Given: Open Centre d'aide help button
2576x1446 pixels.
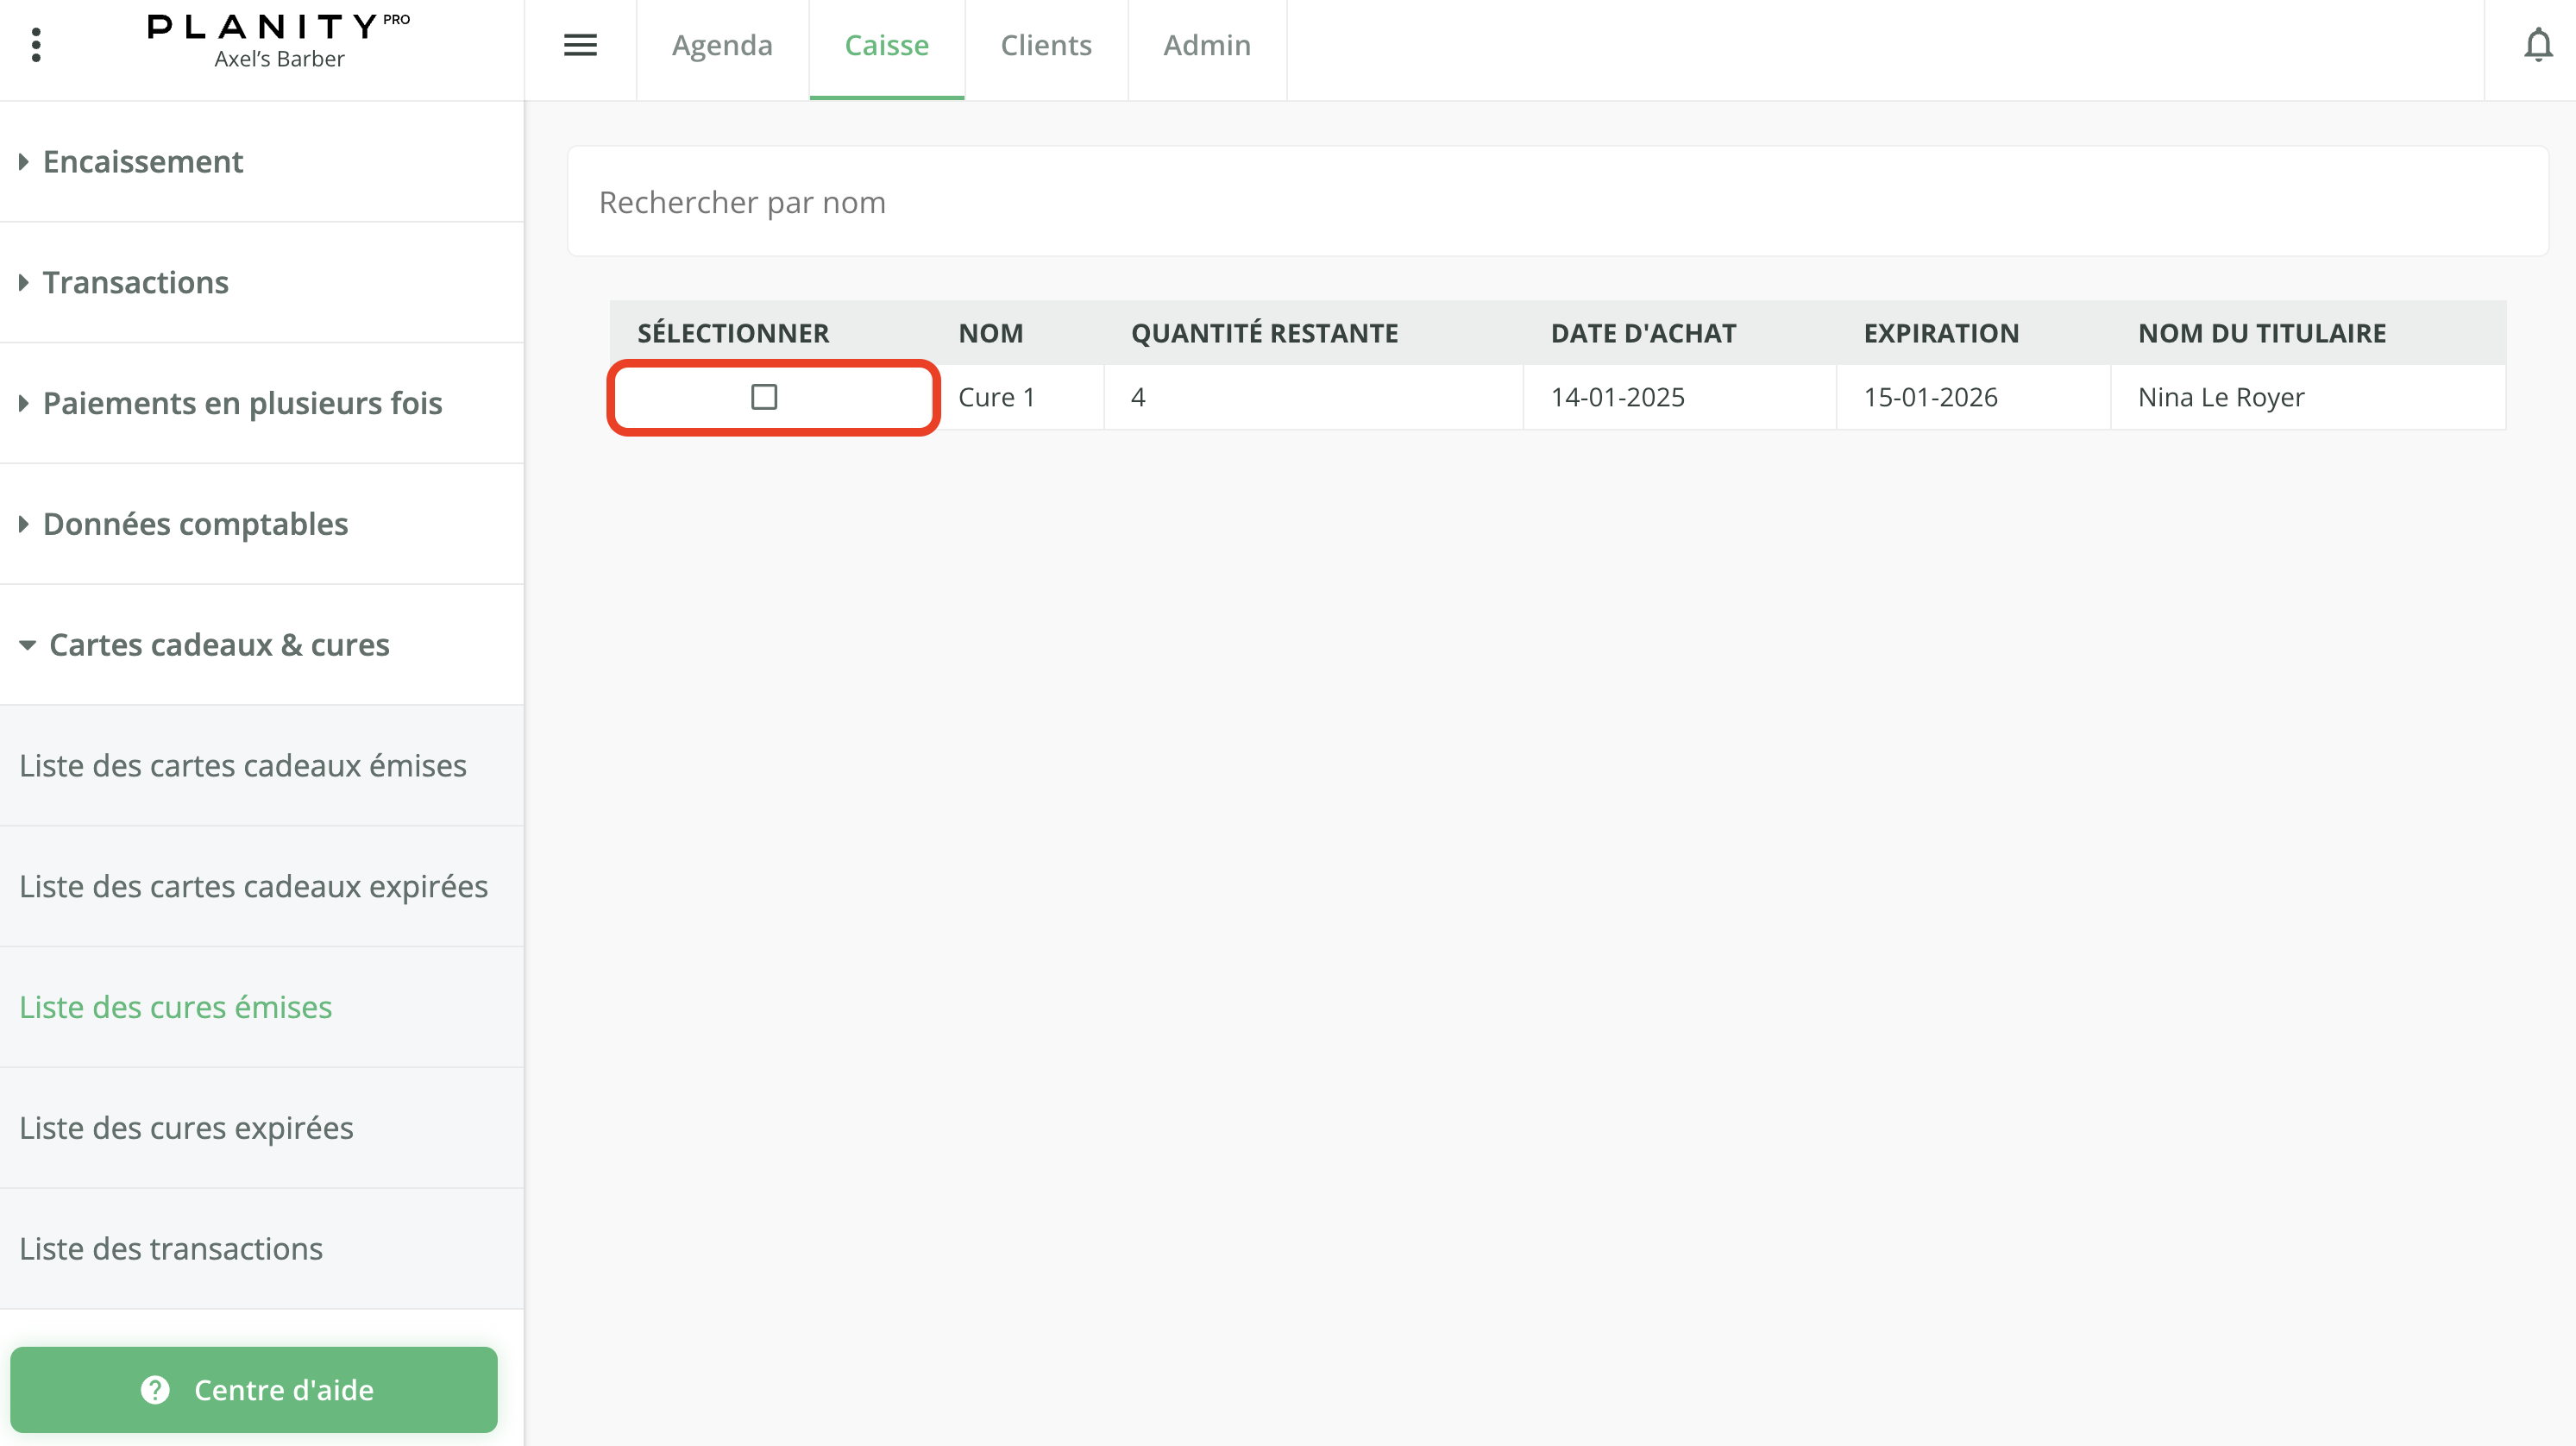Looking at the screenshot, I should click(254, 1390).
